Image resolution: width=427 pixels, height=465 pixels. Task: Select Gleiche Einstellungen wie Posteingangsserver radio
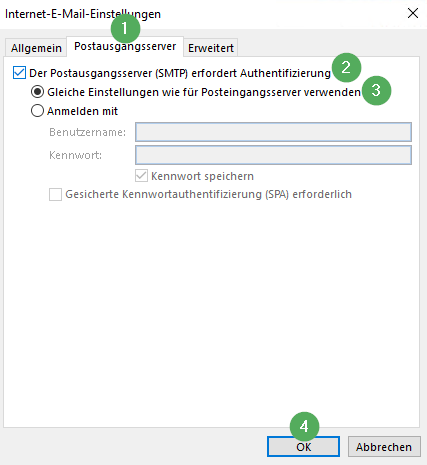pos(37,92)
